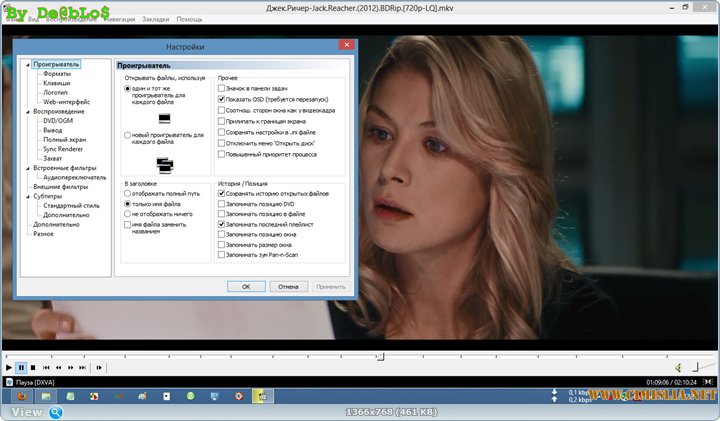Image resolution: width=720 pixels, height=421 pixels.
Task: Click the multiple player windows icon
Action: [x=165, y=163]
